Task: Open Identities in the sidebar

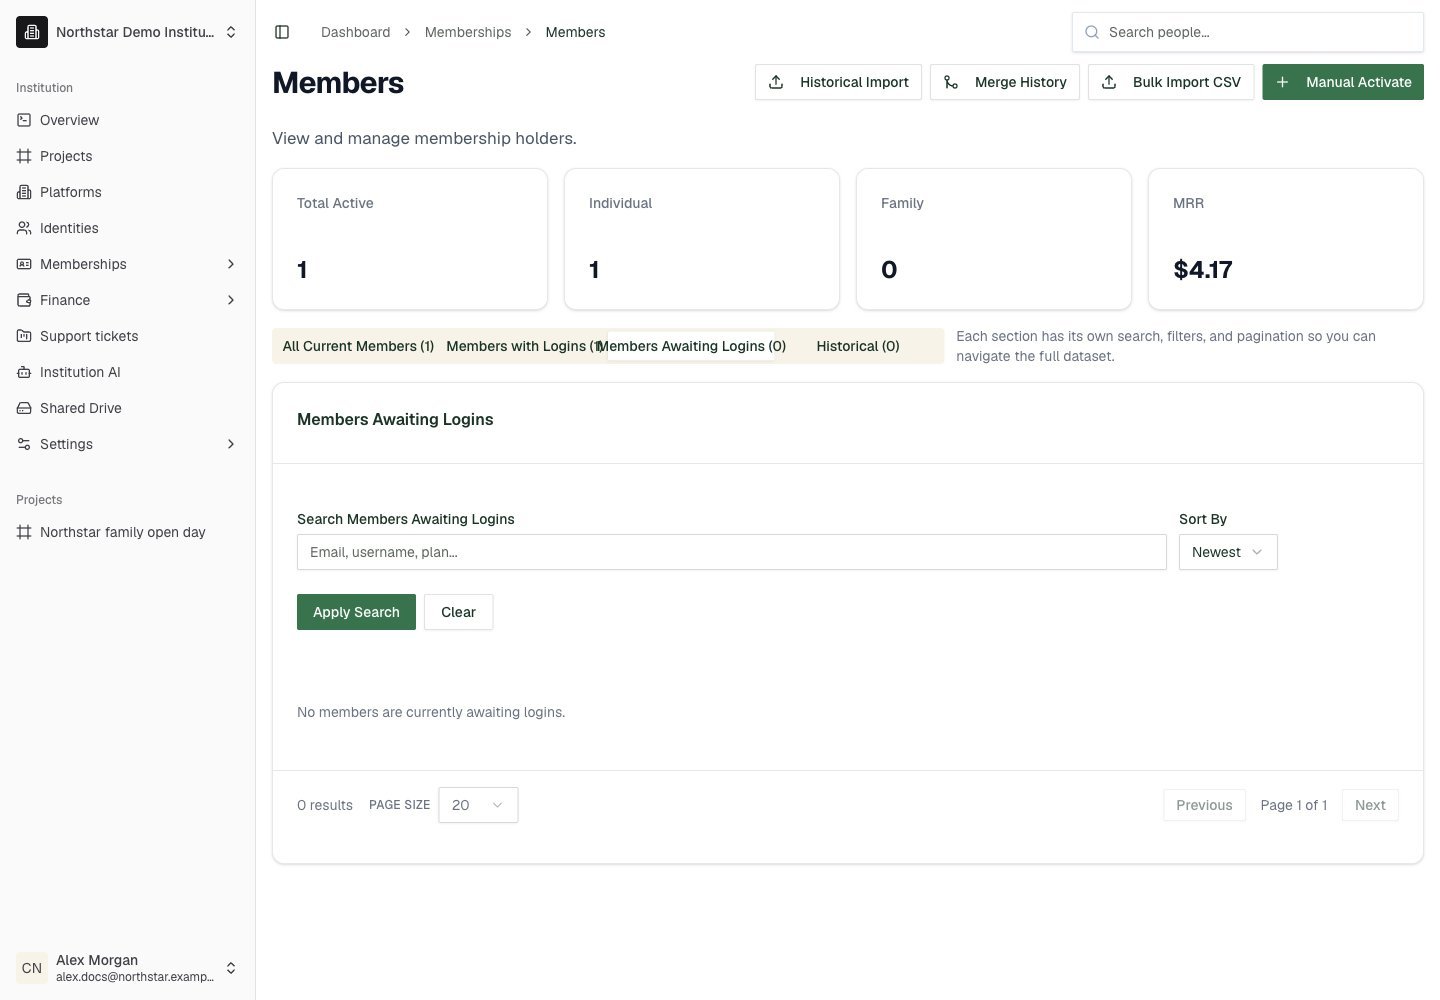Action: point(128,228)
